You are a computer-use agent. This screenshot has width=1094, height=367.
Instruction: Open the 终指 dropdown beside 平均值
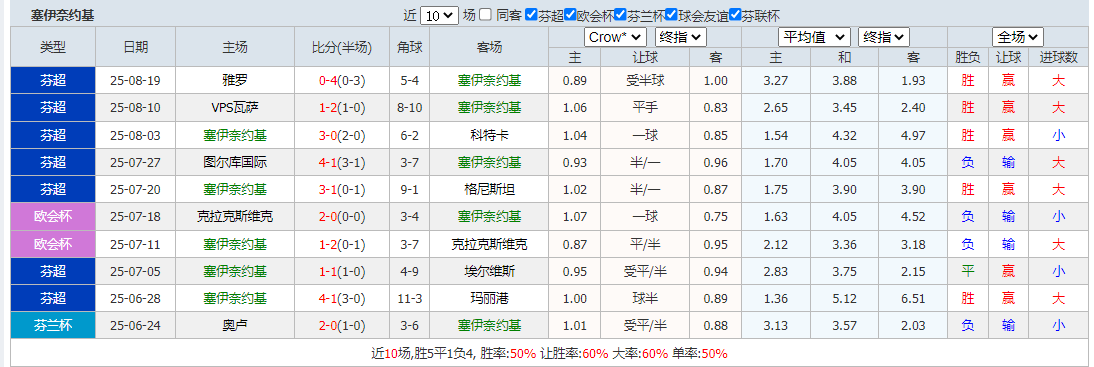pyautogui.click(x=883, y=37)
